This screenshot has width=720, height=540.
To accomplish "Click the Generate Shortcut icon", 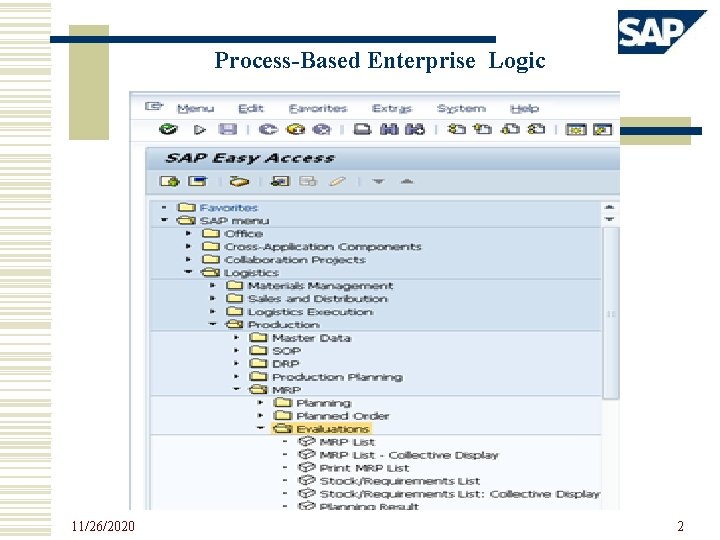I will pos(603,130).
